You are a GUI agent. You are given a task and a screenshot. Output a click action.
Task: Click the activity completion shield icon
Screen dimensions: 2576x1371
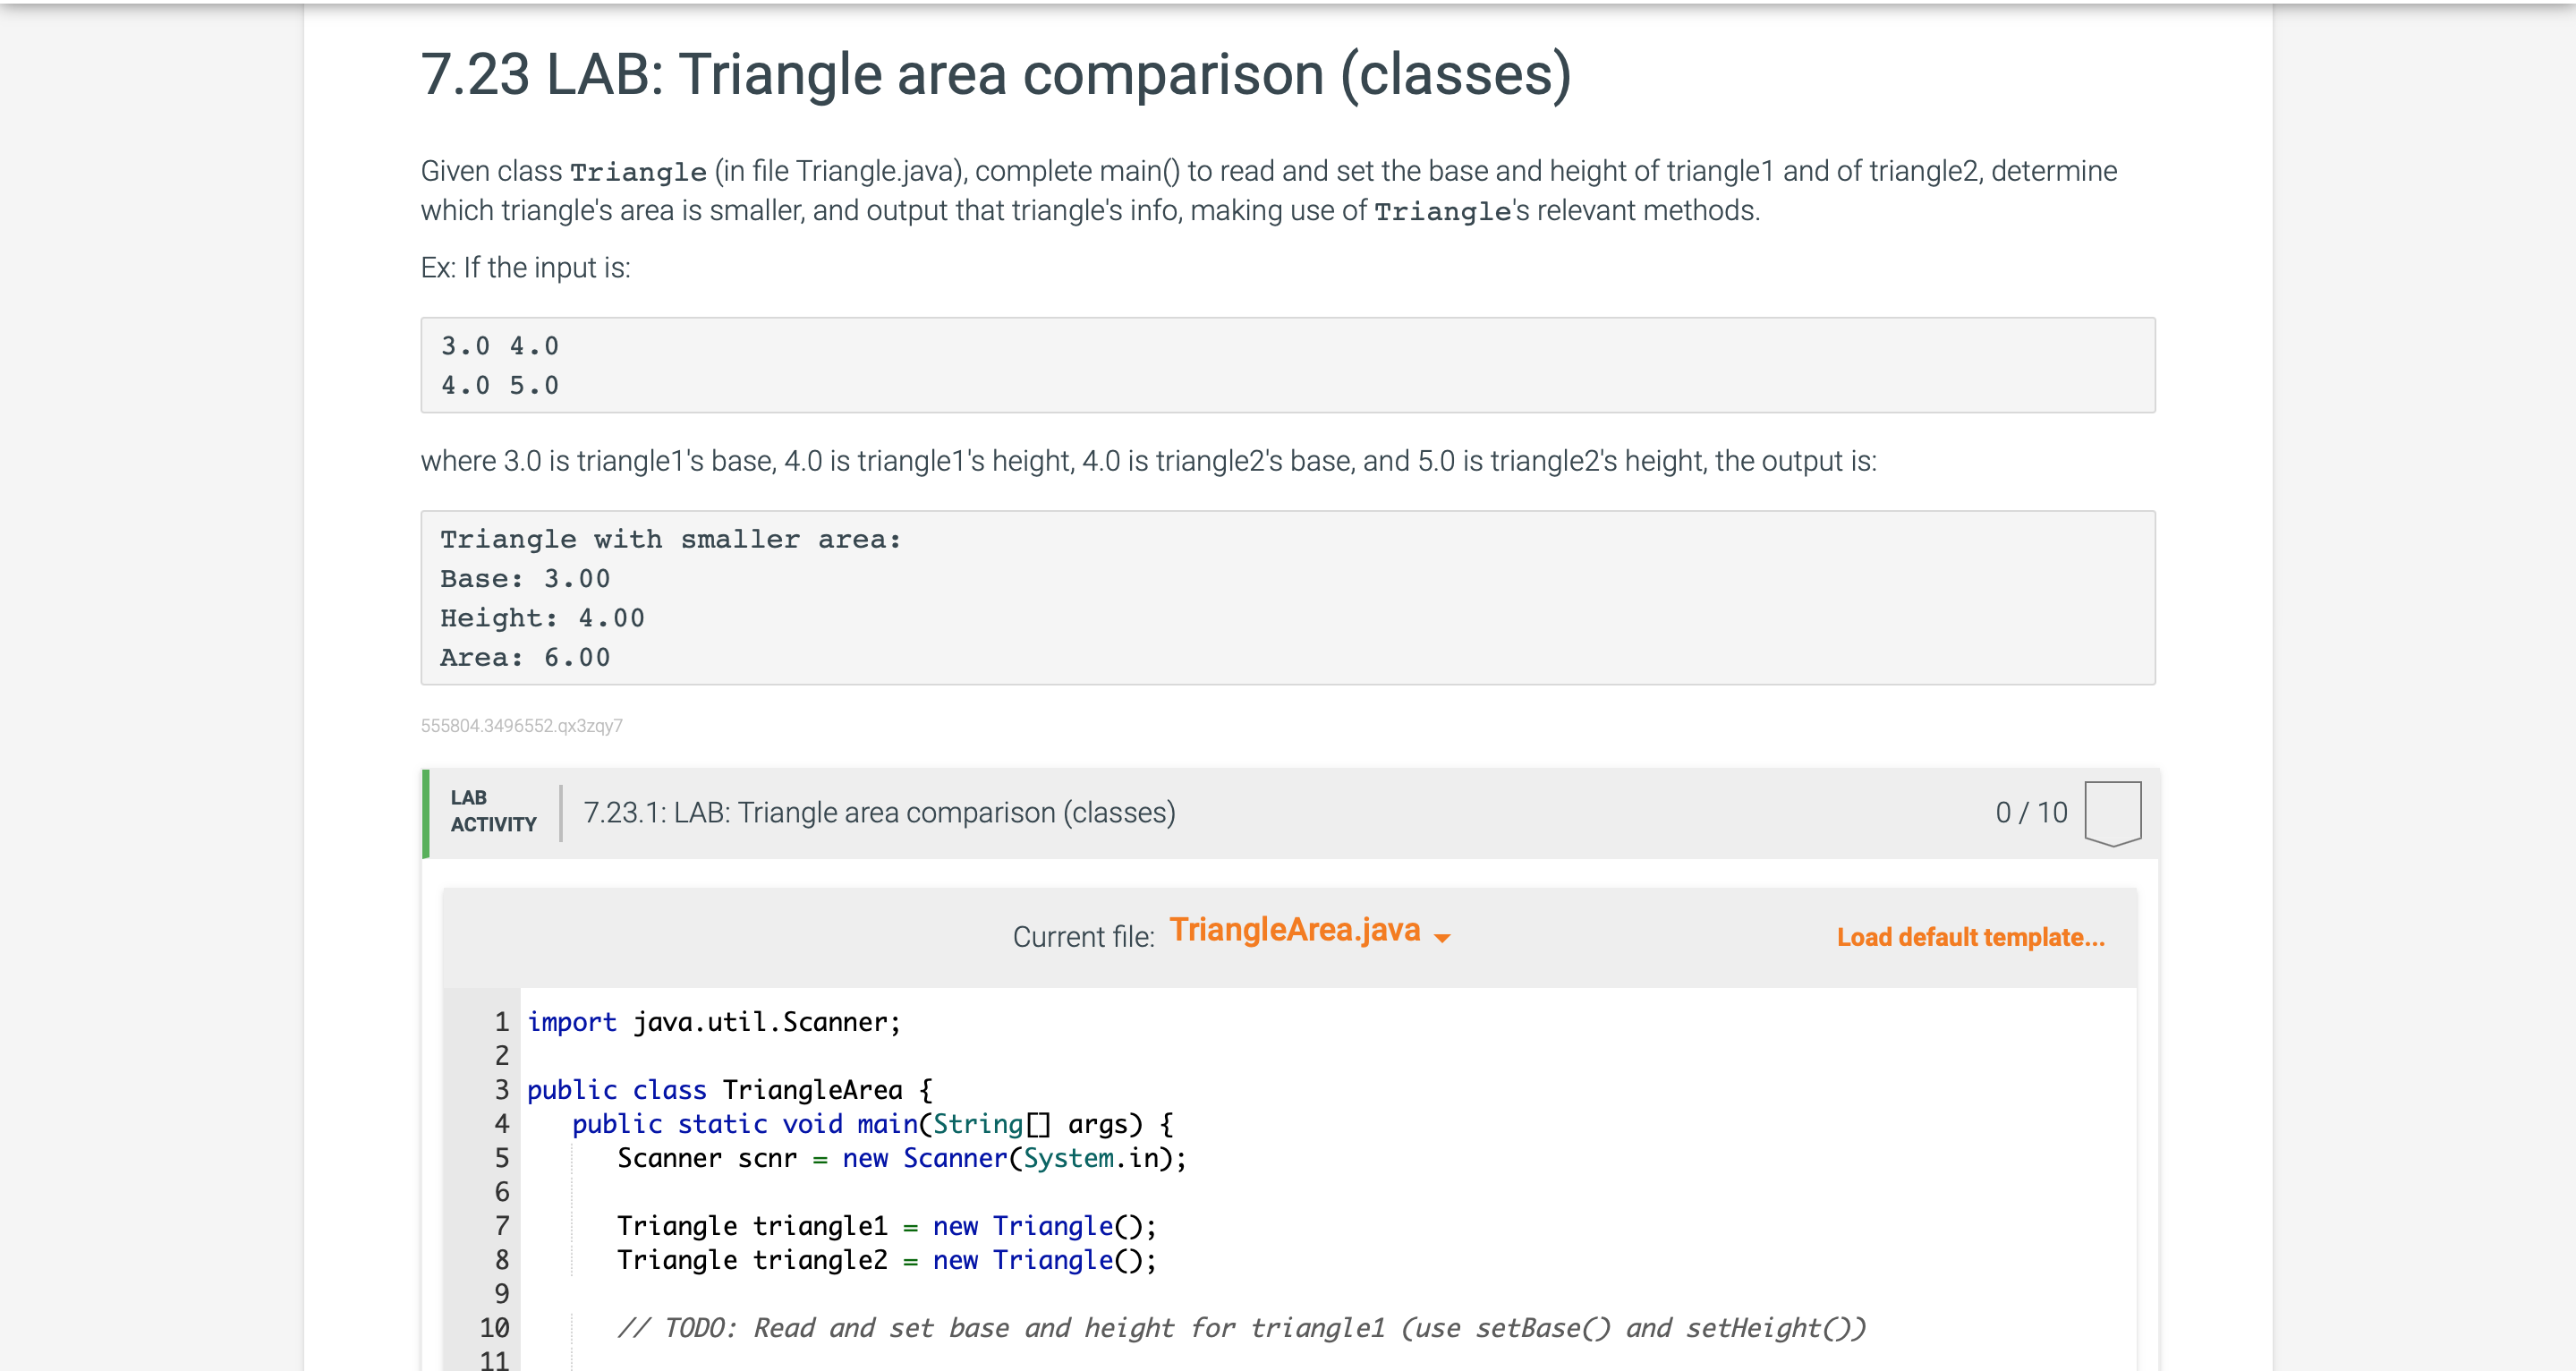tap(2113, 812)
